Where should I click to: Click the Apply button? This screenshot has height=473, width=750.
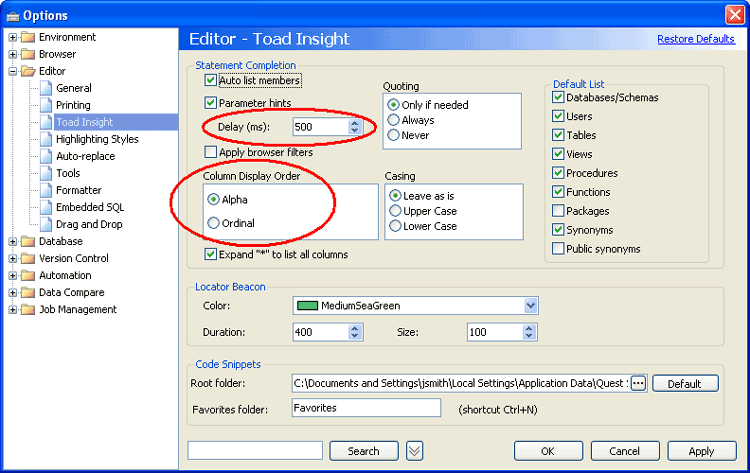point(702,451)
